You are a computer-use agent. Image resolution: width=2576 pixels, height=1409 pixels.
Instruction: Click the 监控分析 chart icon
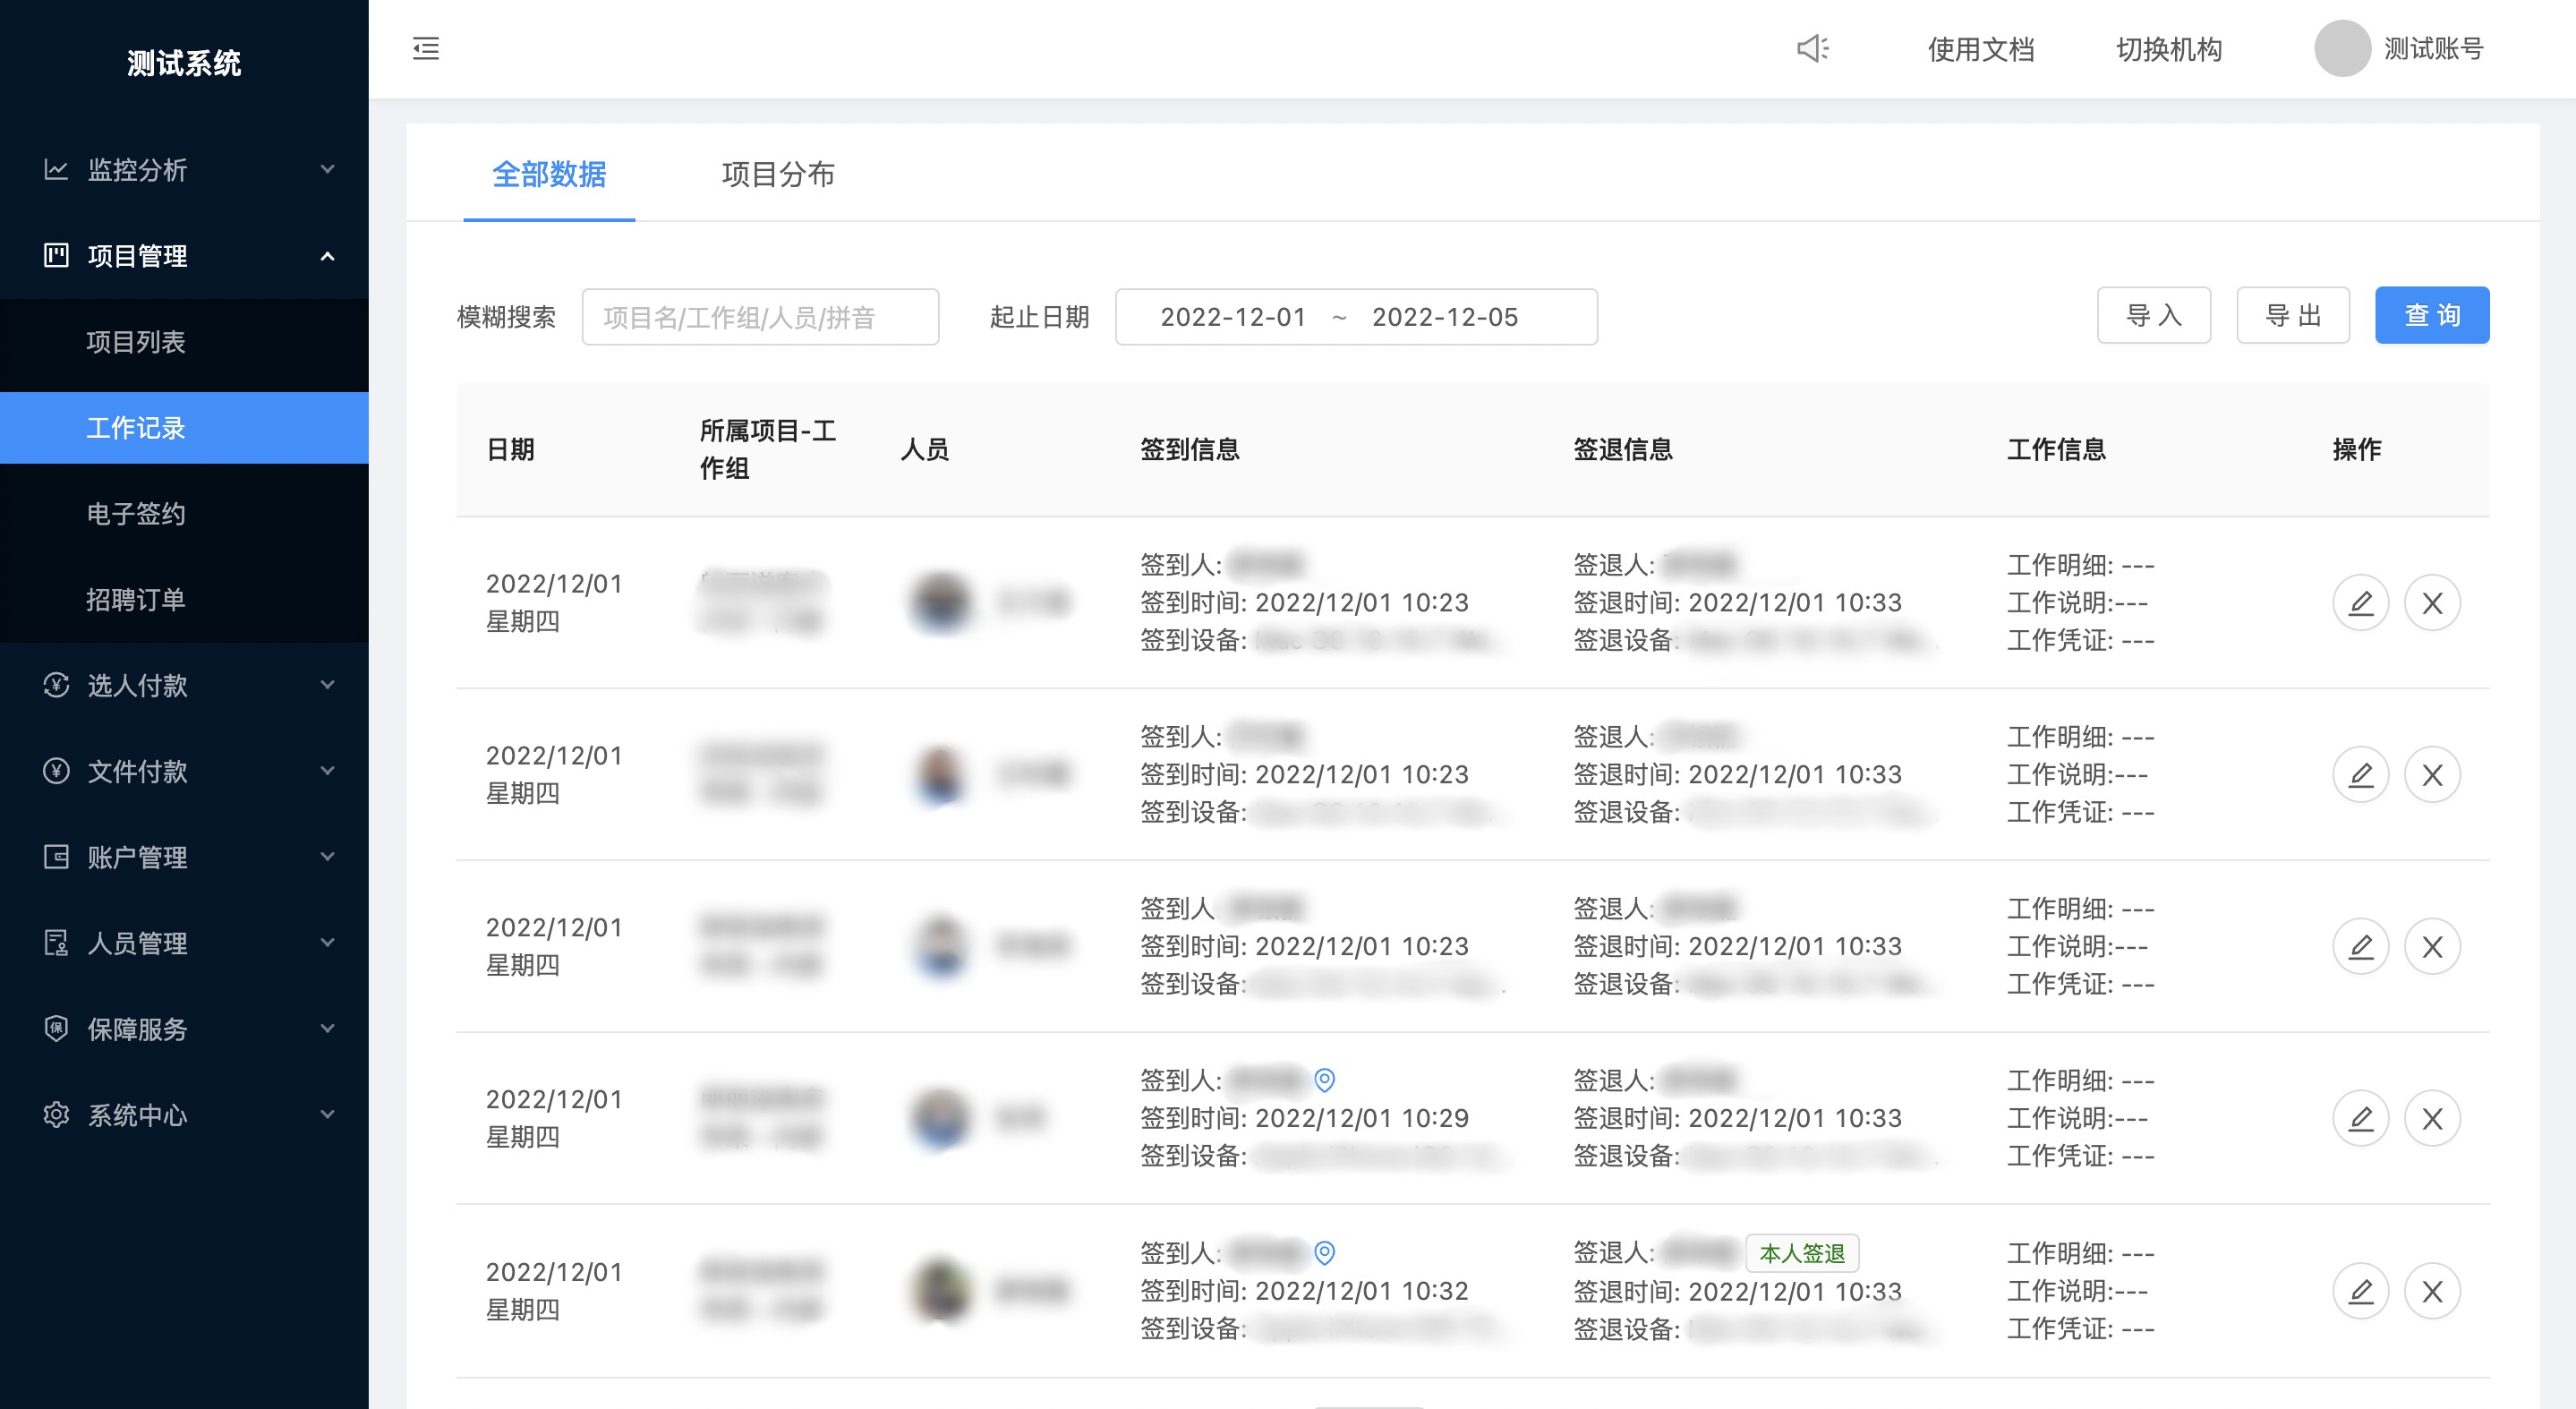(56, 169)
